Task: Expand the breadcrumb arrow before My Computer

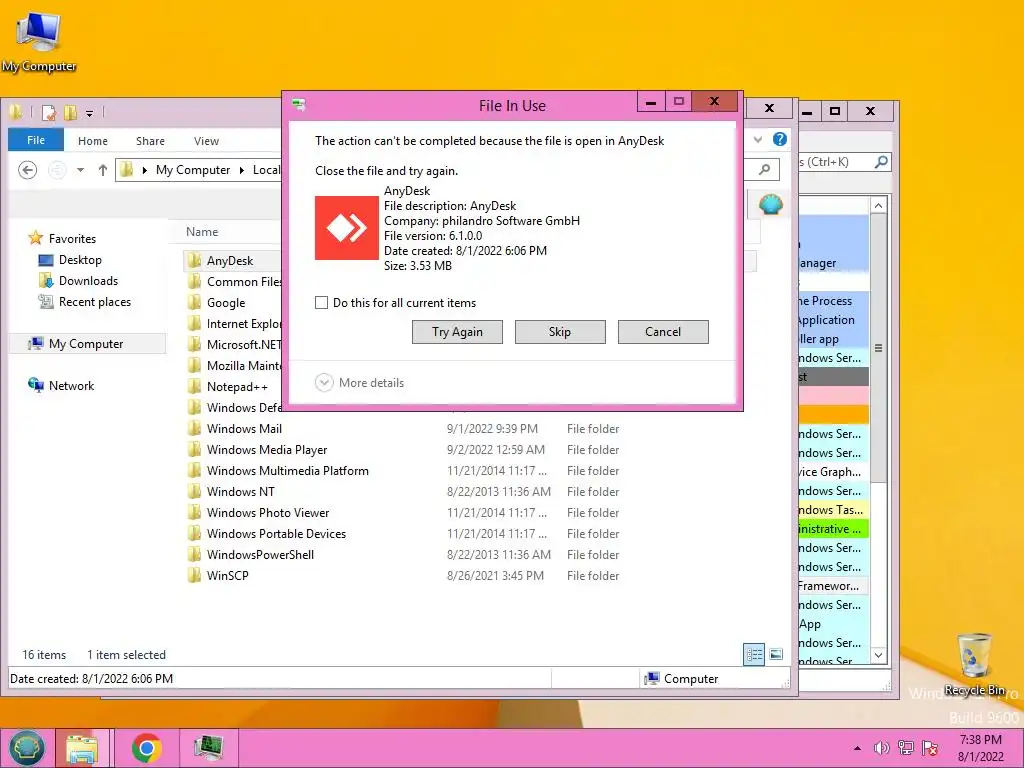Action: (x=144, y=170)
